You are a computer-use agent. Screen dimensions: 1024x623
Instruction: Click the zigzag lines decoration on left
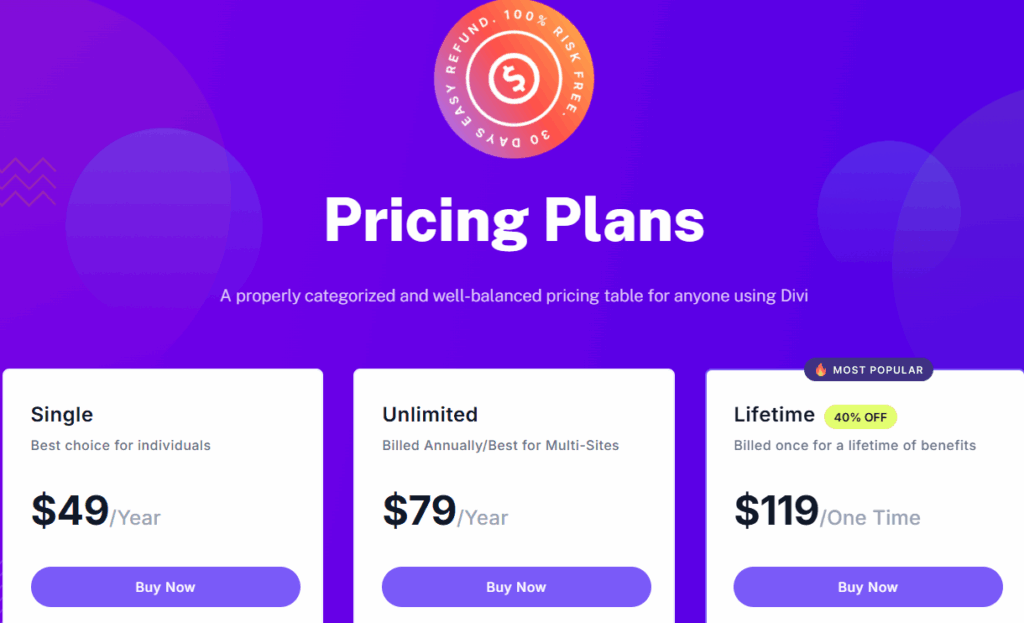point(28,182)
